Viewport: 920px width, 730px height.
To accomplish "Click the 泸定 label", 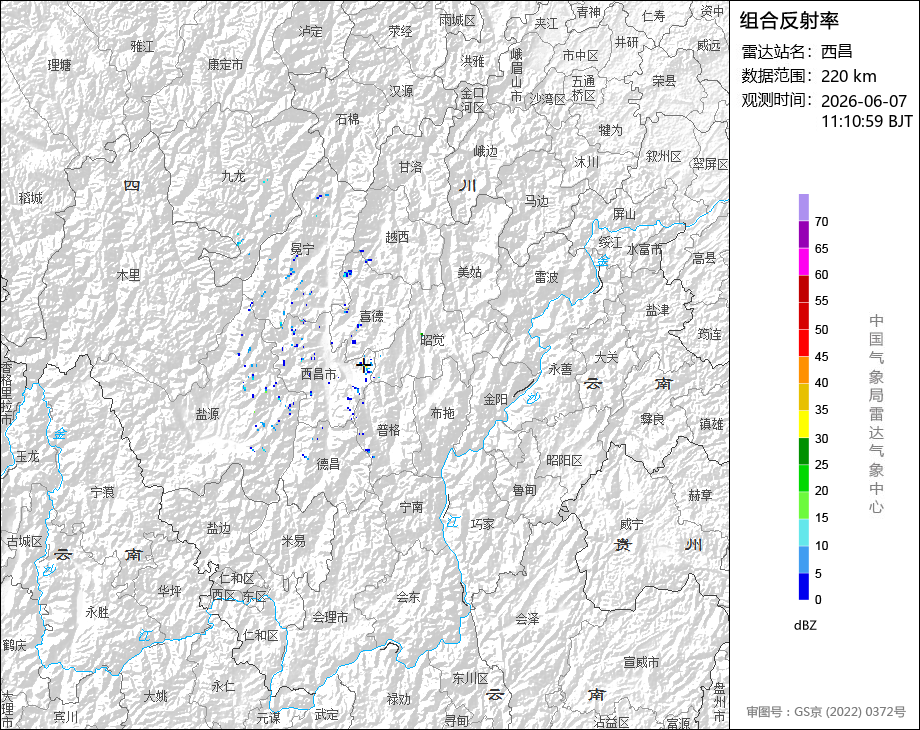I will (310, 31).
